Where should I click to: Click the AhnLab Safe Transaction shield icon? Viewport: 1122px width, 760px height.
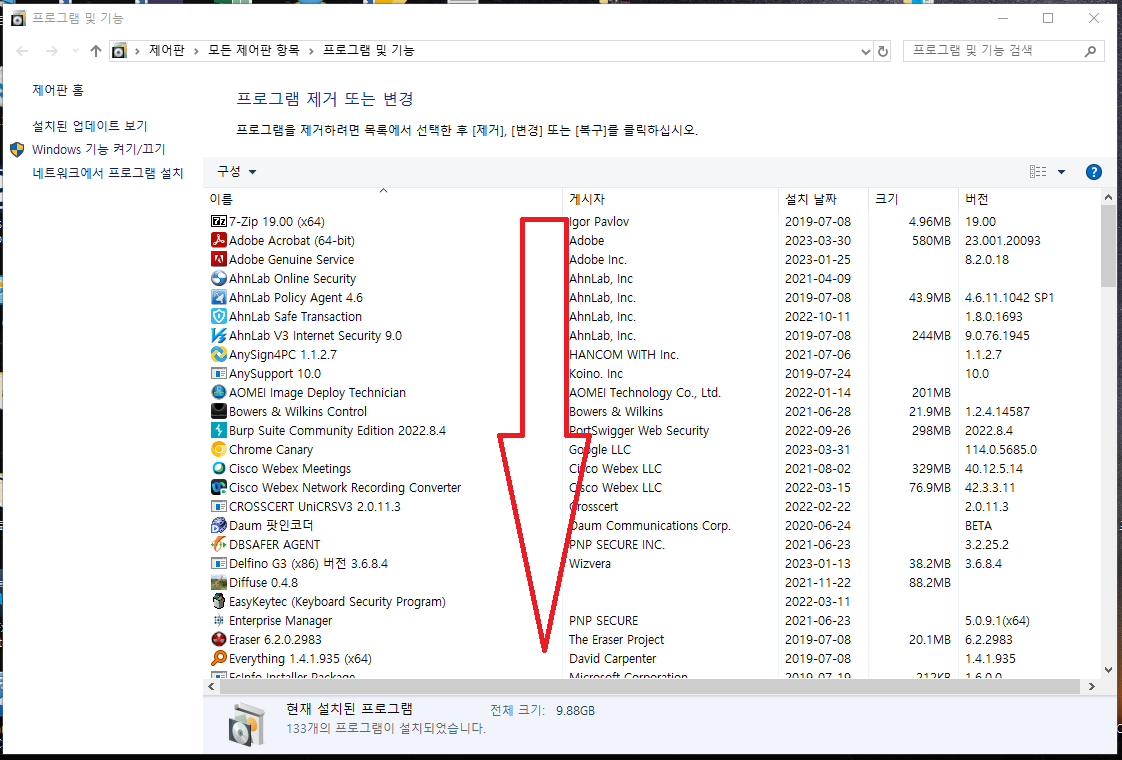click(x=219, y=316)
